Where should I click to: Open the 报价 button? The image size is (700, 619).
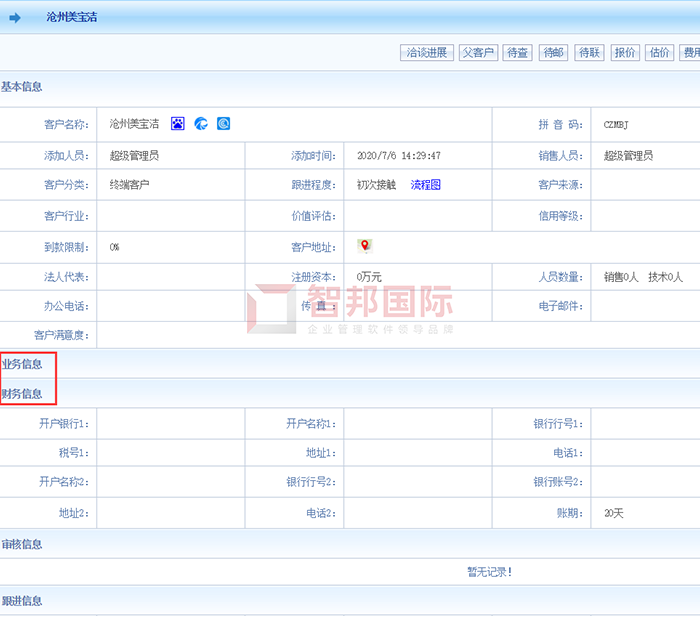[625, 53]
